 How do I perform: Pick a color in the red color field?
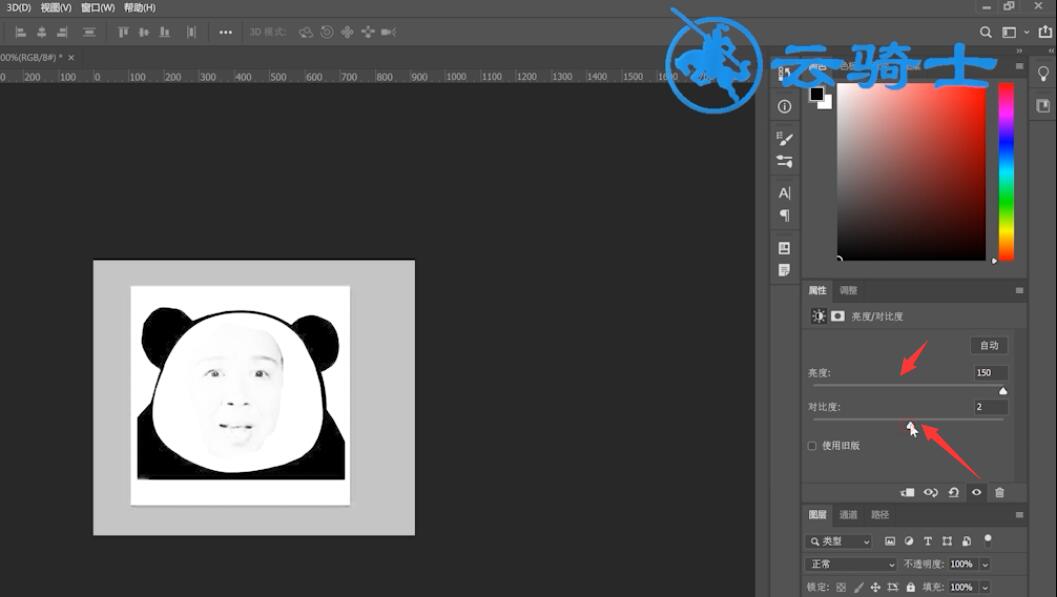click(911, 172)
